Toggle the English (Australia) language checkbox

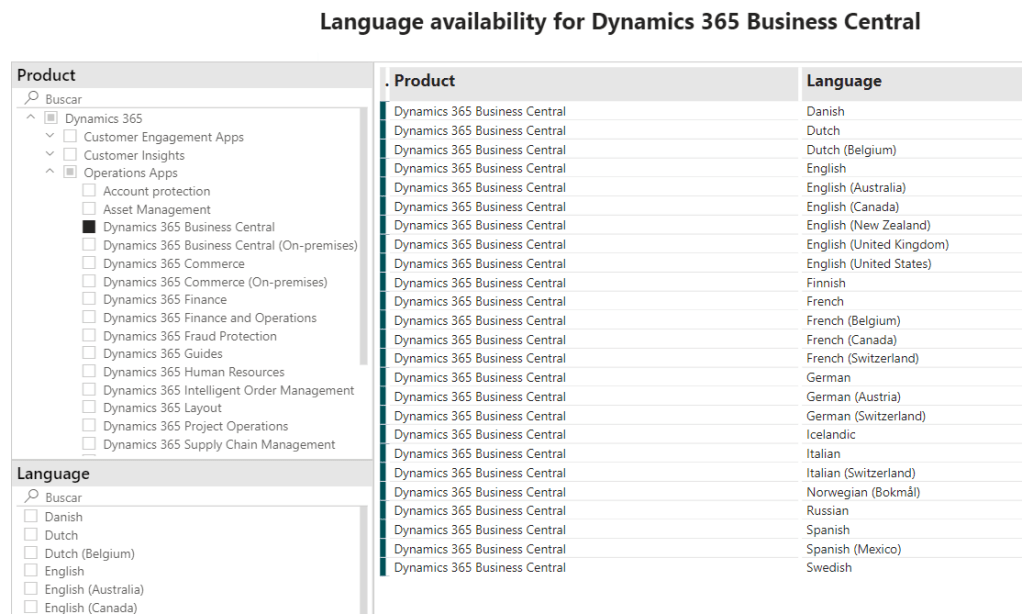(x=31, y=589)
